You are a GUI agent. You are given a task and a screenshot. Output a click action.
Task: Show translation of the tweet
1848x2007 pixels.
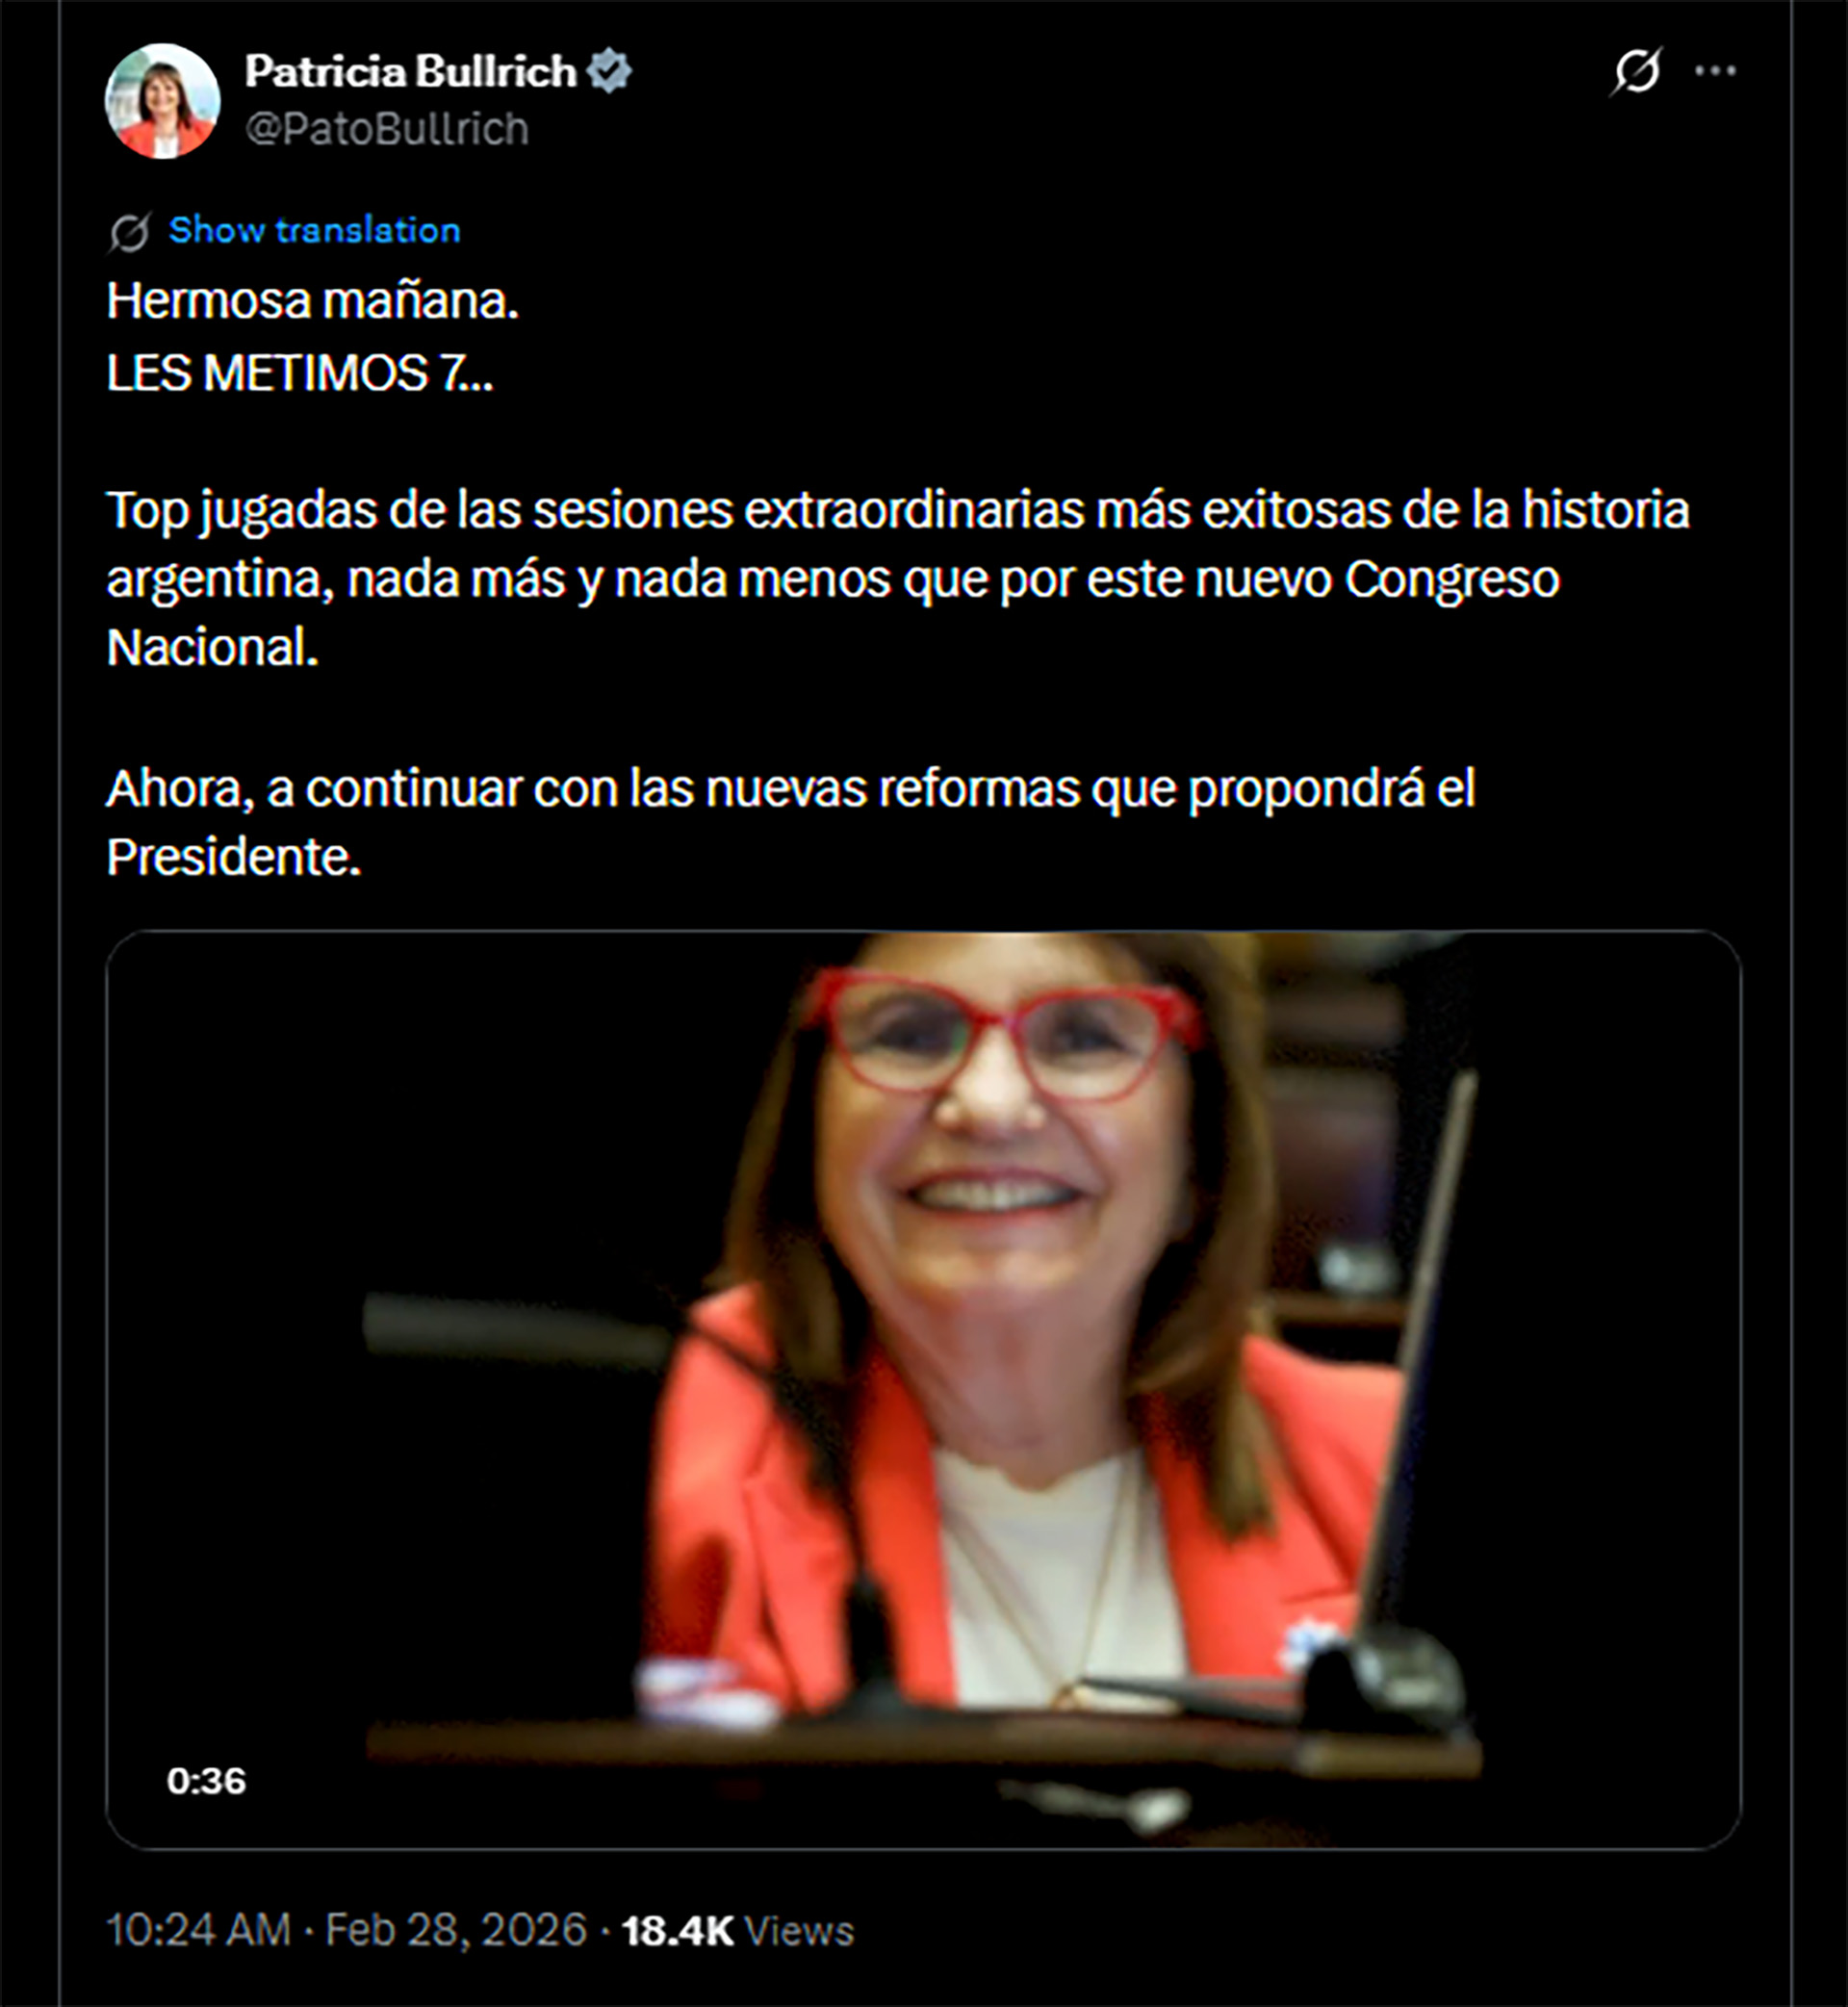point(314,230)
